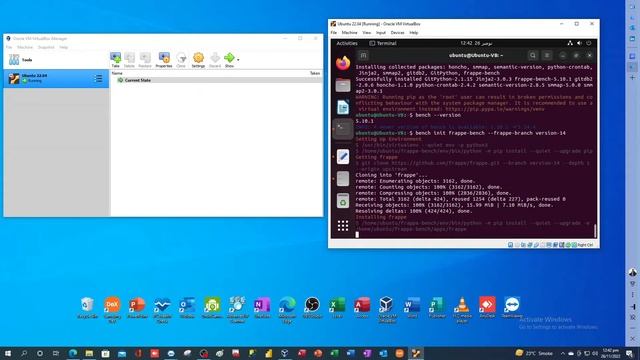
Task: Click the search icon in Terminal header
Action: 533,55
